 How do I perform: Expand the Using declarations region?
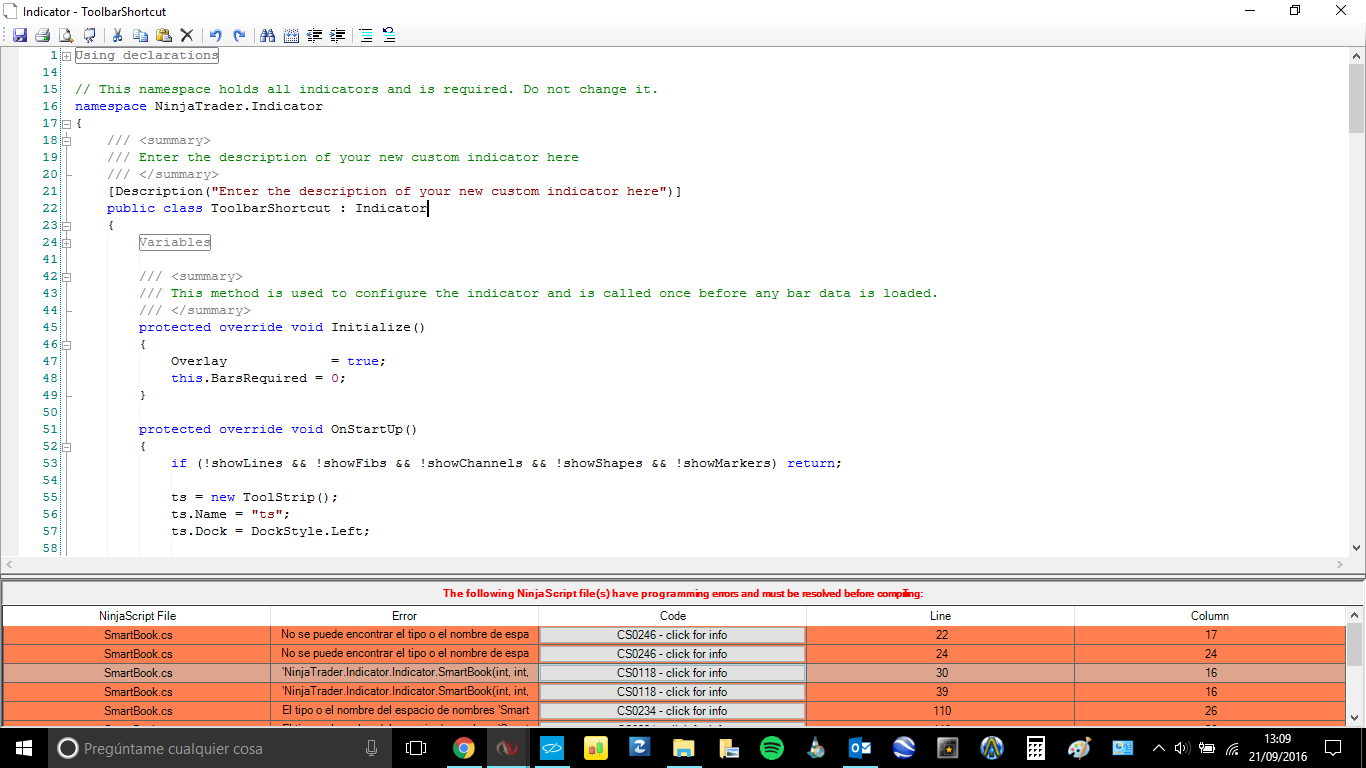(66, 56)
